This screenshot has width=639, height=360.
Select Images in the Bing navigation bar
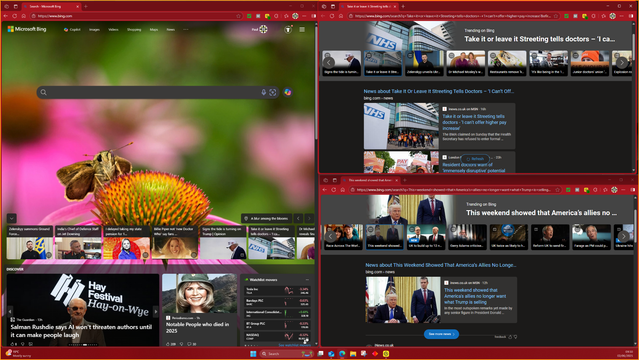[94, 29]
